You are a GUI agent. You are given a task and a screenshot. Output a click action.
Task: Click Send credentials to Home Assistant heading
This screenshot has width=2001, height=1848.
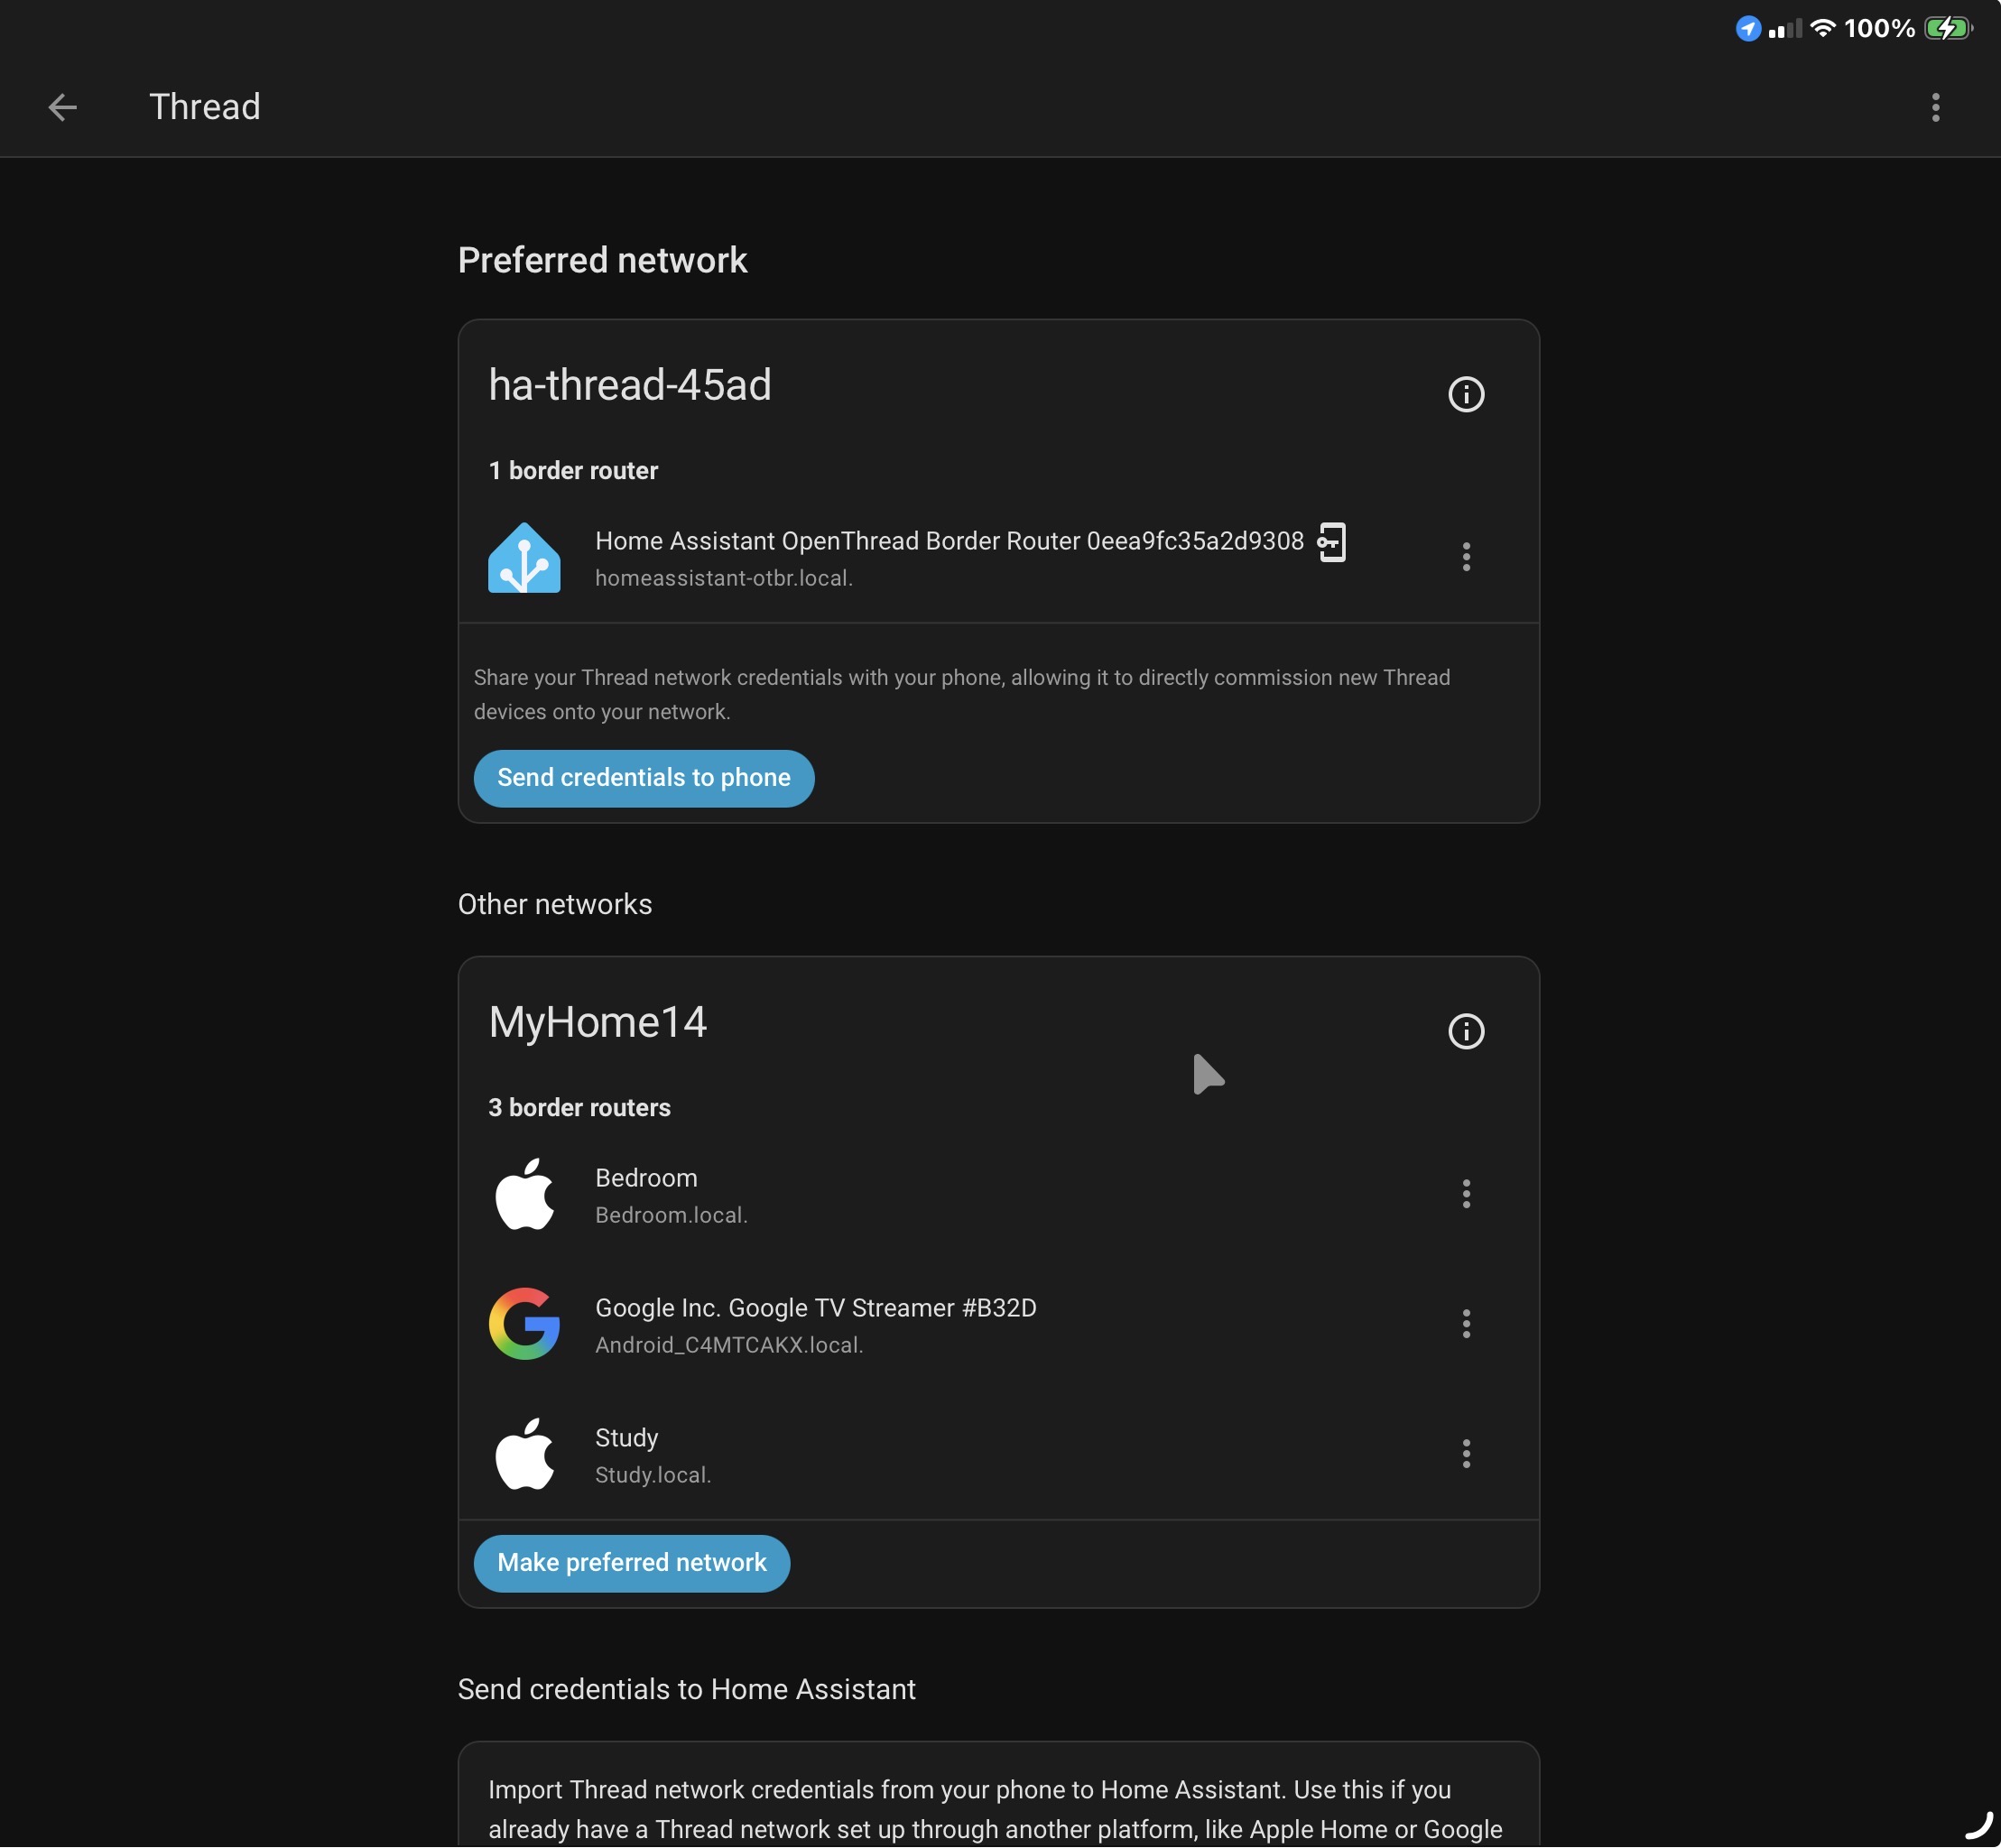(x=686, y=1689)
